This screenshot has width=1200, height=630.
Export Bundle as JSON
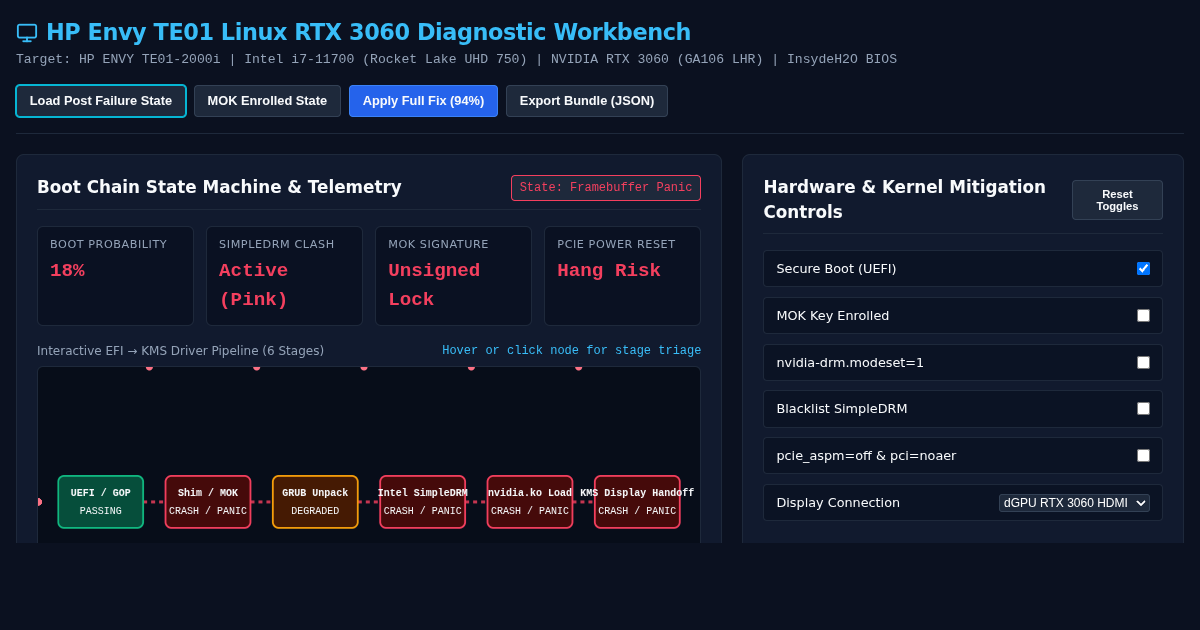coord(587,101)
